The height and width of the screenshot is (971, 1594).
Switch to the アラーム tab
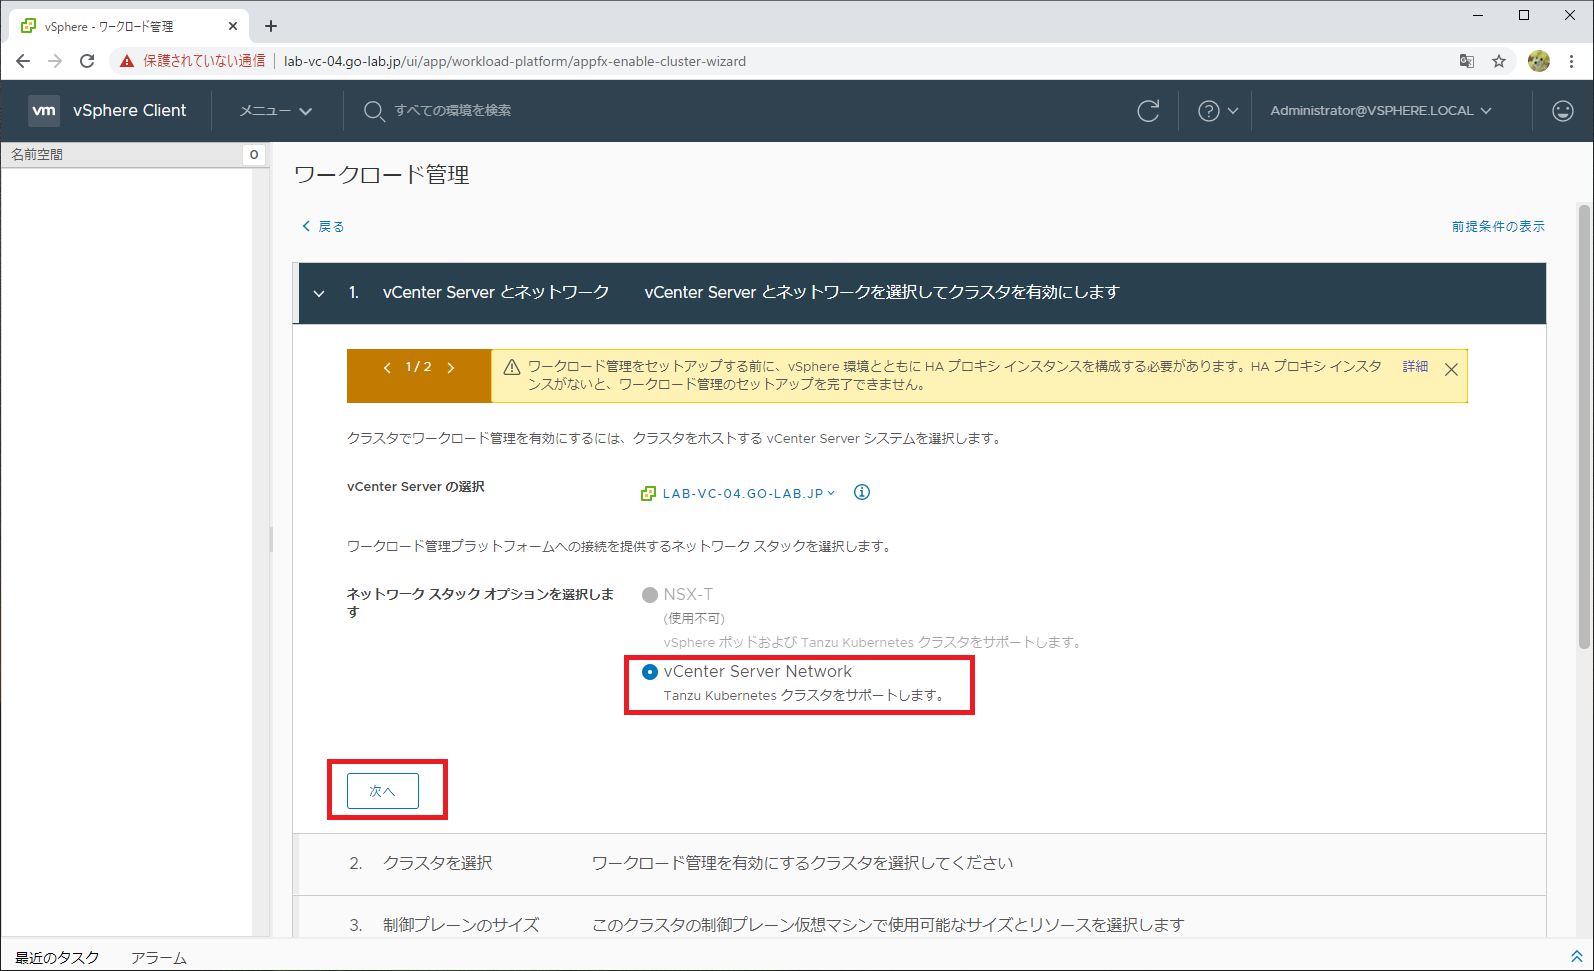pyautogui.click(x=159, y=957)
